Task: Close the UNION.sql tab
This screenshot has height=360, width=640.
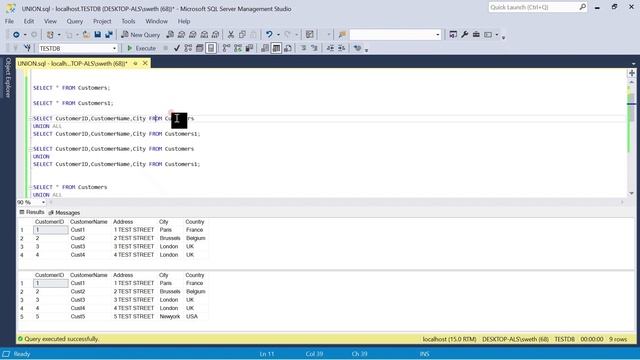Action: pos(145,63)
